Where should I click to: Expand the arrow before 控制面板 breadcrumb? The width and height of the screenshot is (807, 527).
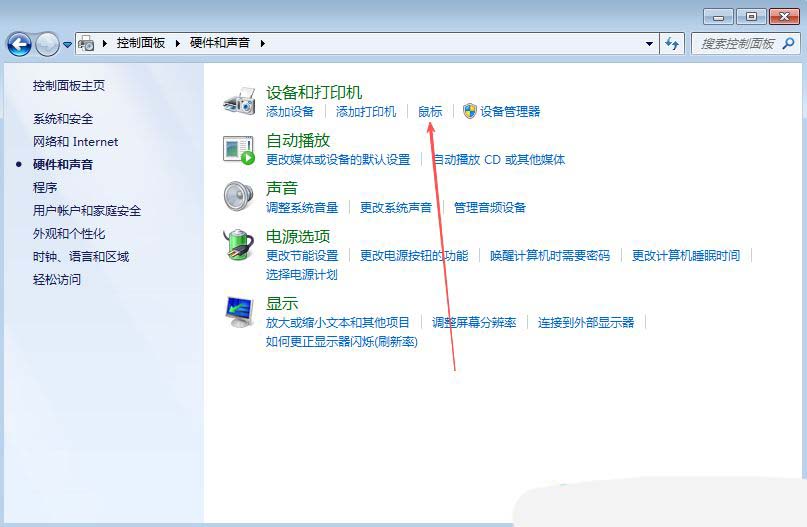click(x=104, y=43)
